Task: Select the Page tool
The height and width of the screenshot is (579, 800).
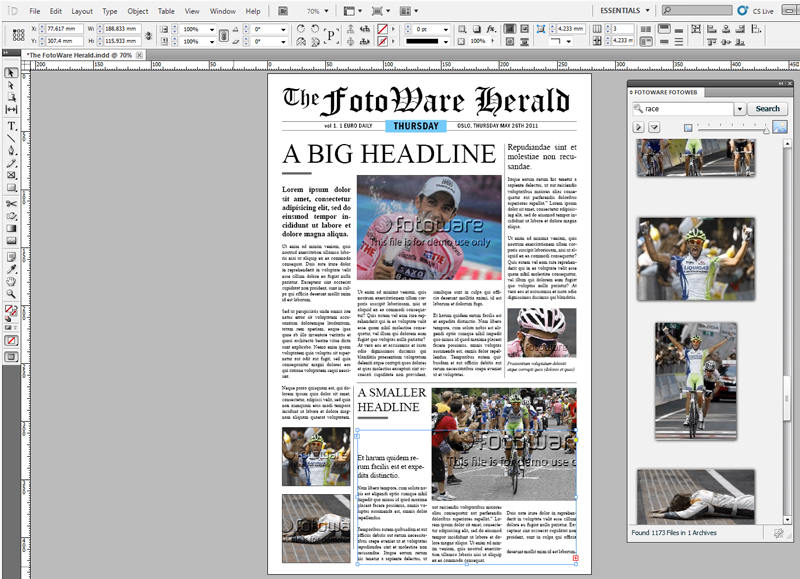Action: tap(11, 97)
